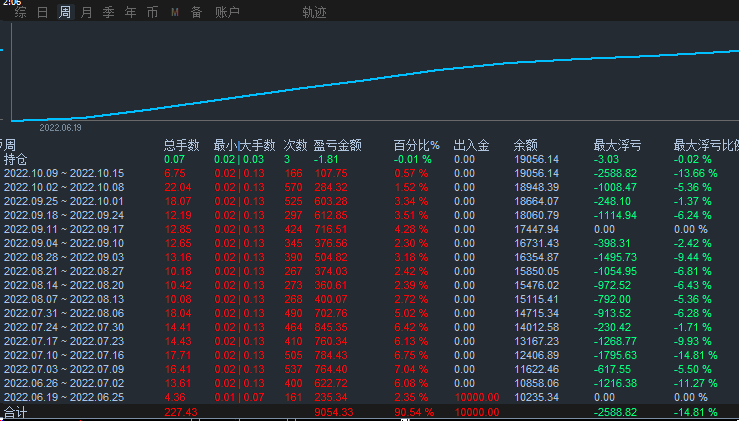
Task: Click the profit amount 845.35
Action: click(x=330, y=327)
